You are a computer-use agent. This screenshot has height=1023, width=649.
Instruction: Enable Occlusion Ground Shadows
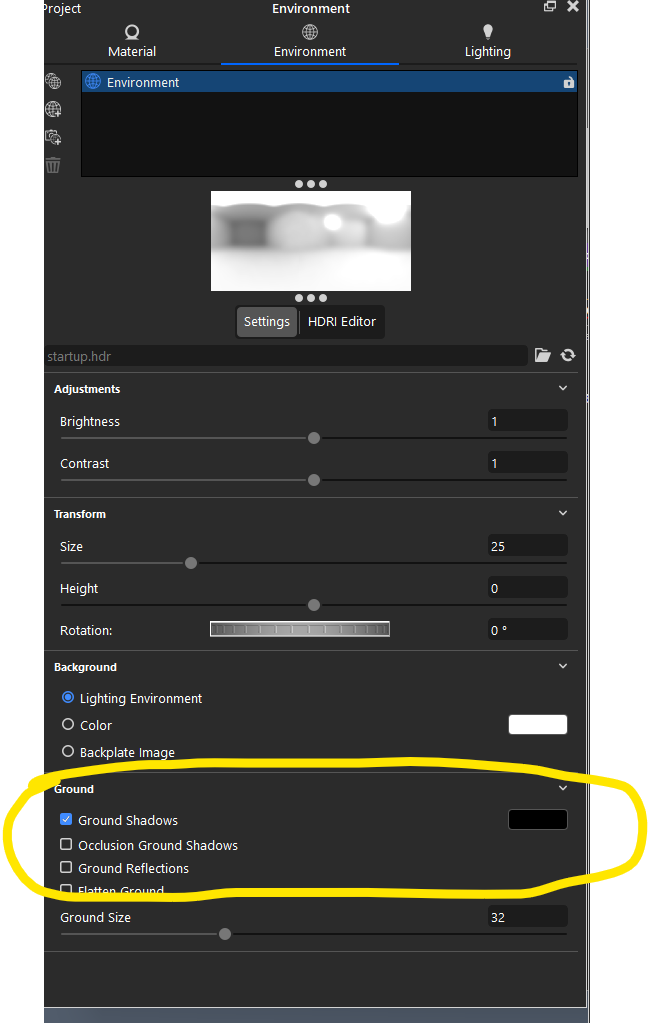(x=66, y=844)
